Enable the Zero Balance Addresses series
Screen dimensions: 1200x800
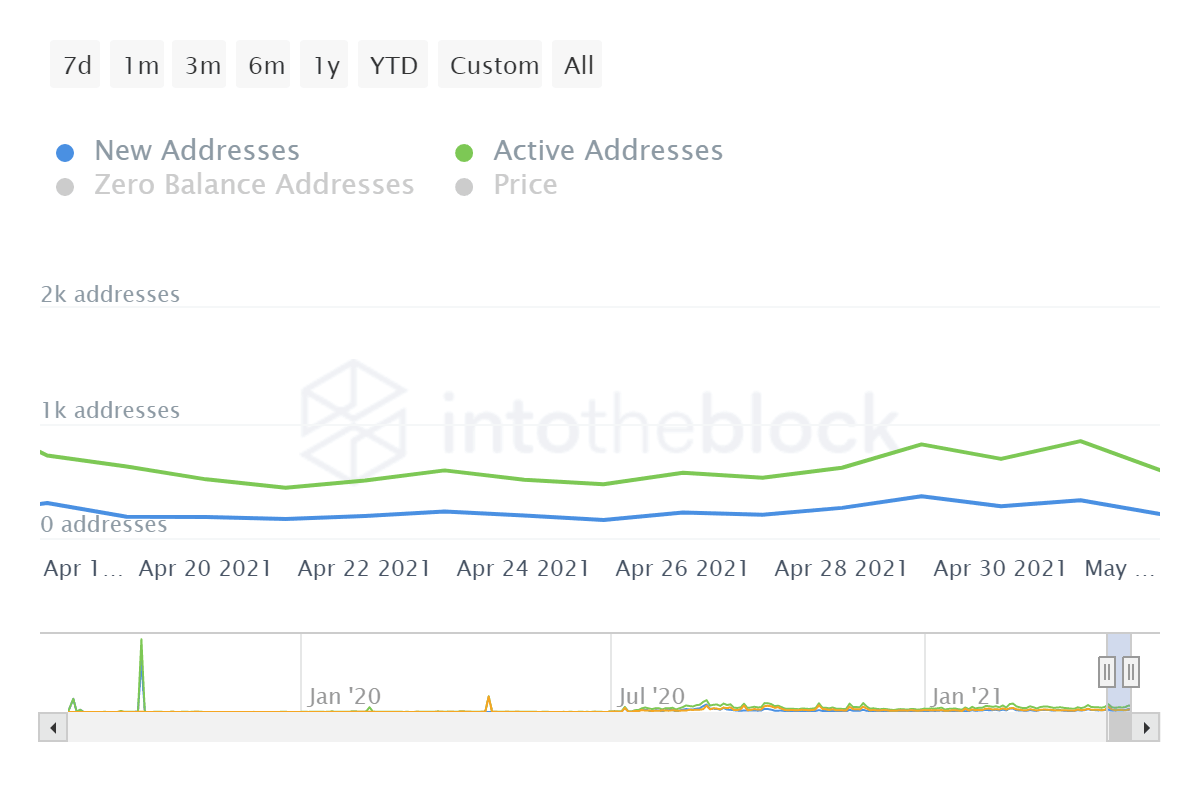(253, 185)
